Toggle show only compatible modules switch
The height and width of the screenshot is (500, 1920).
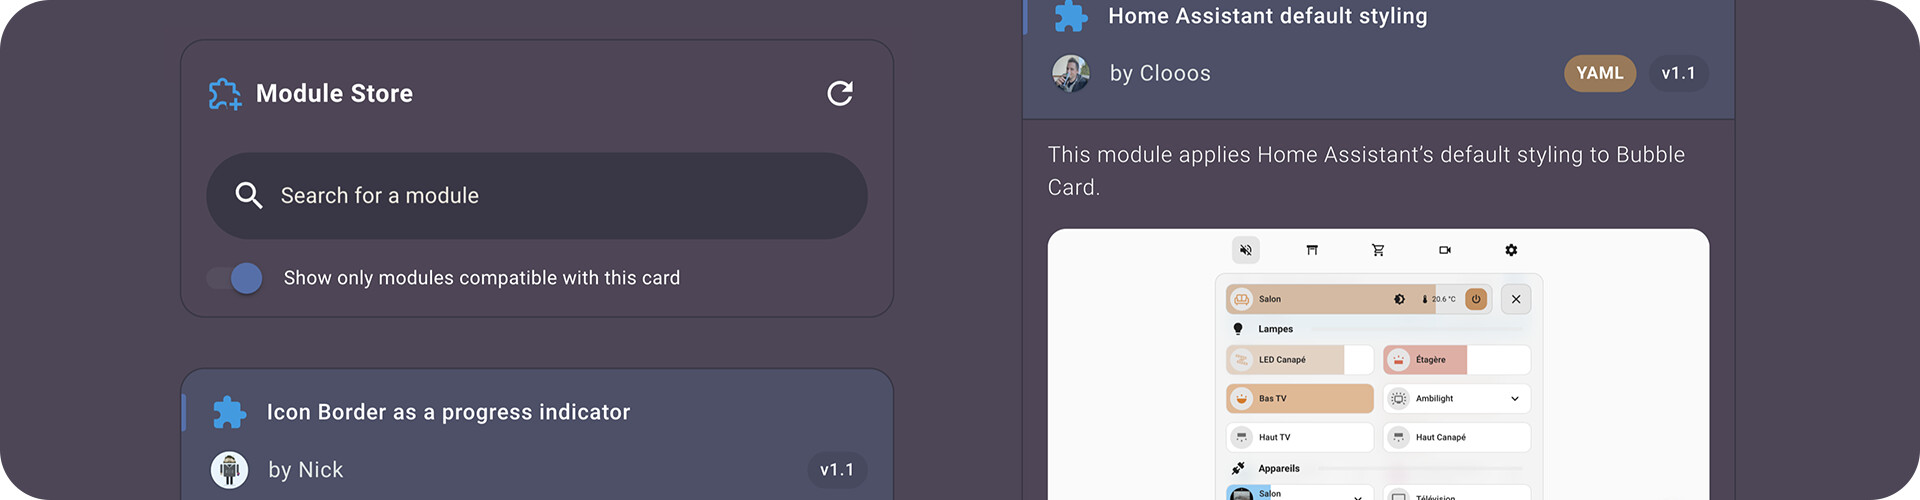click(x=235, y=278)
